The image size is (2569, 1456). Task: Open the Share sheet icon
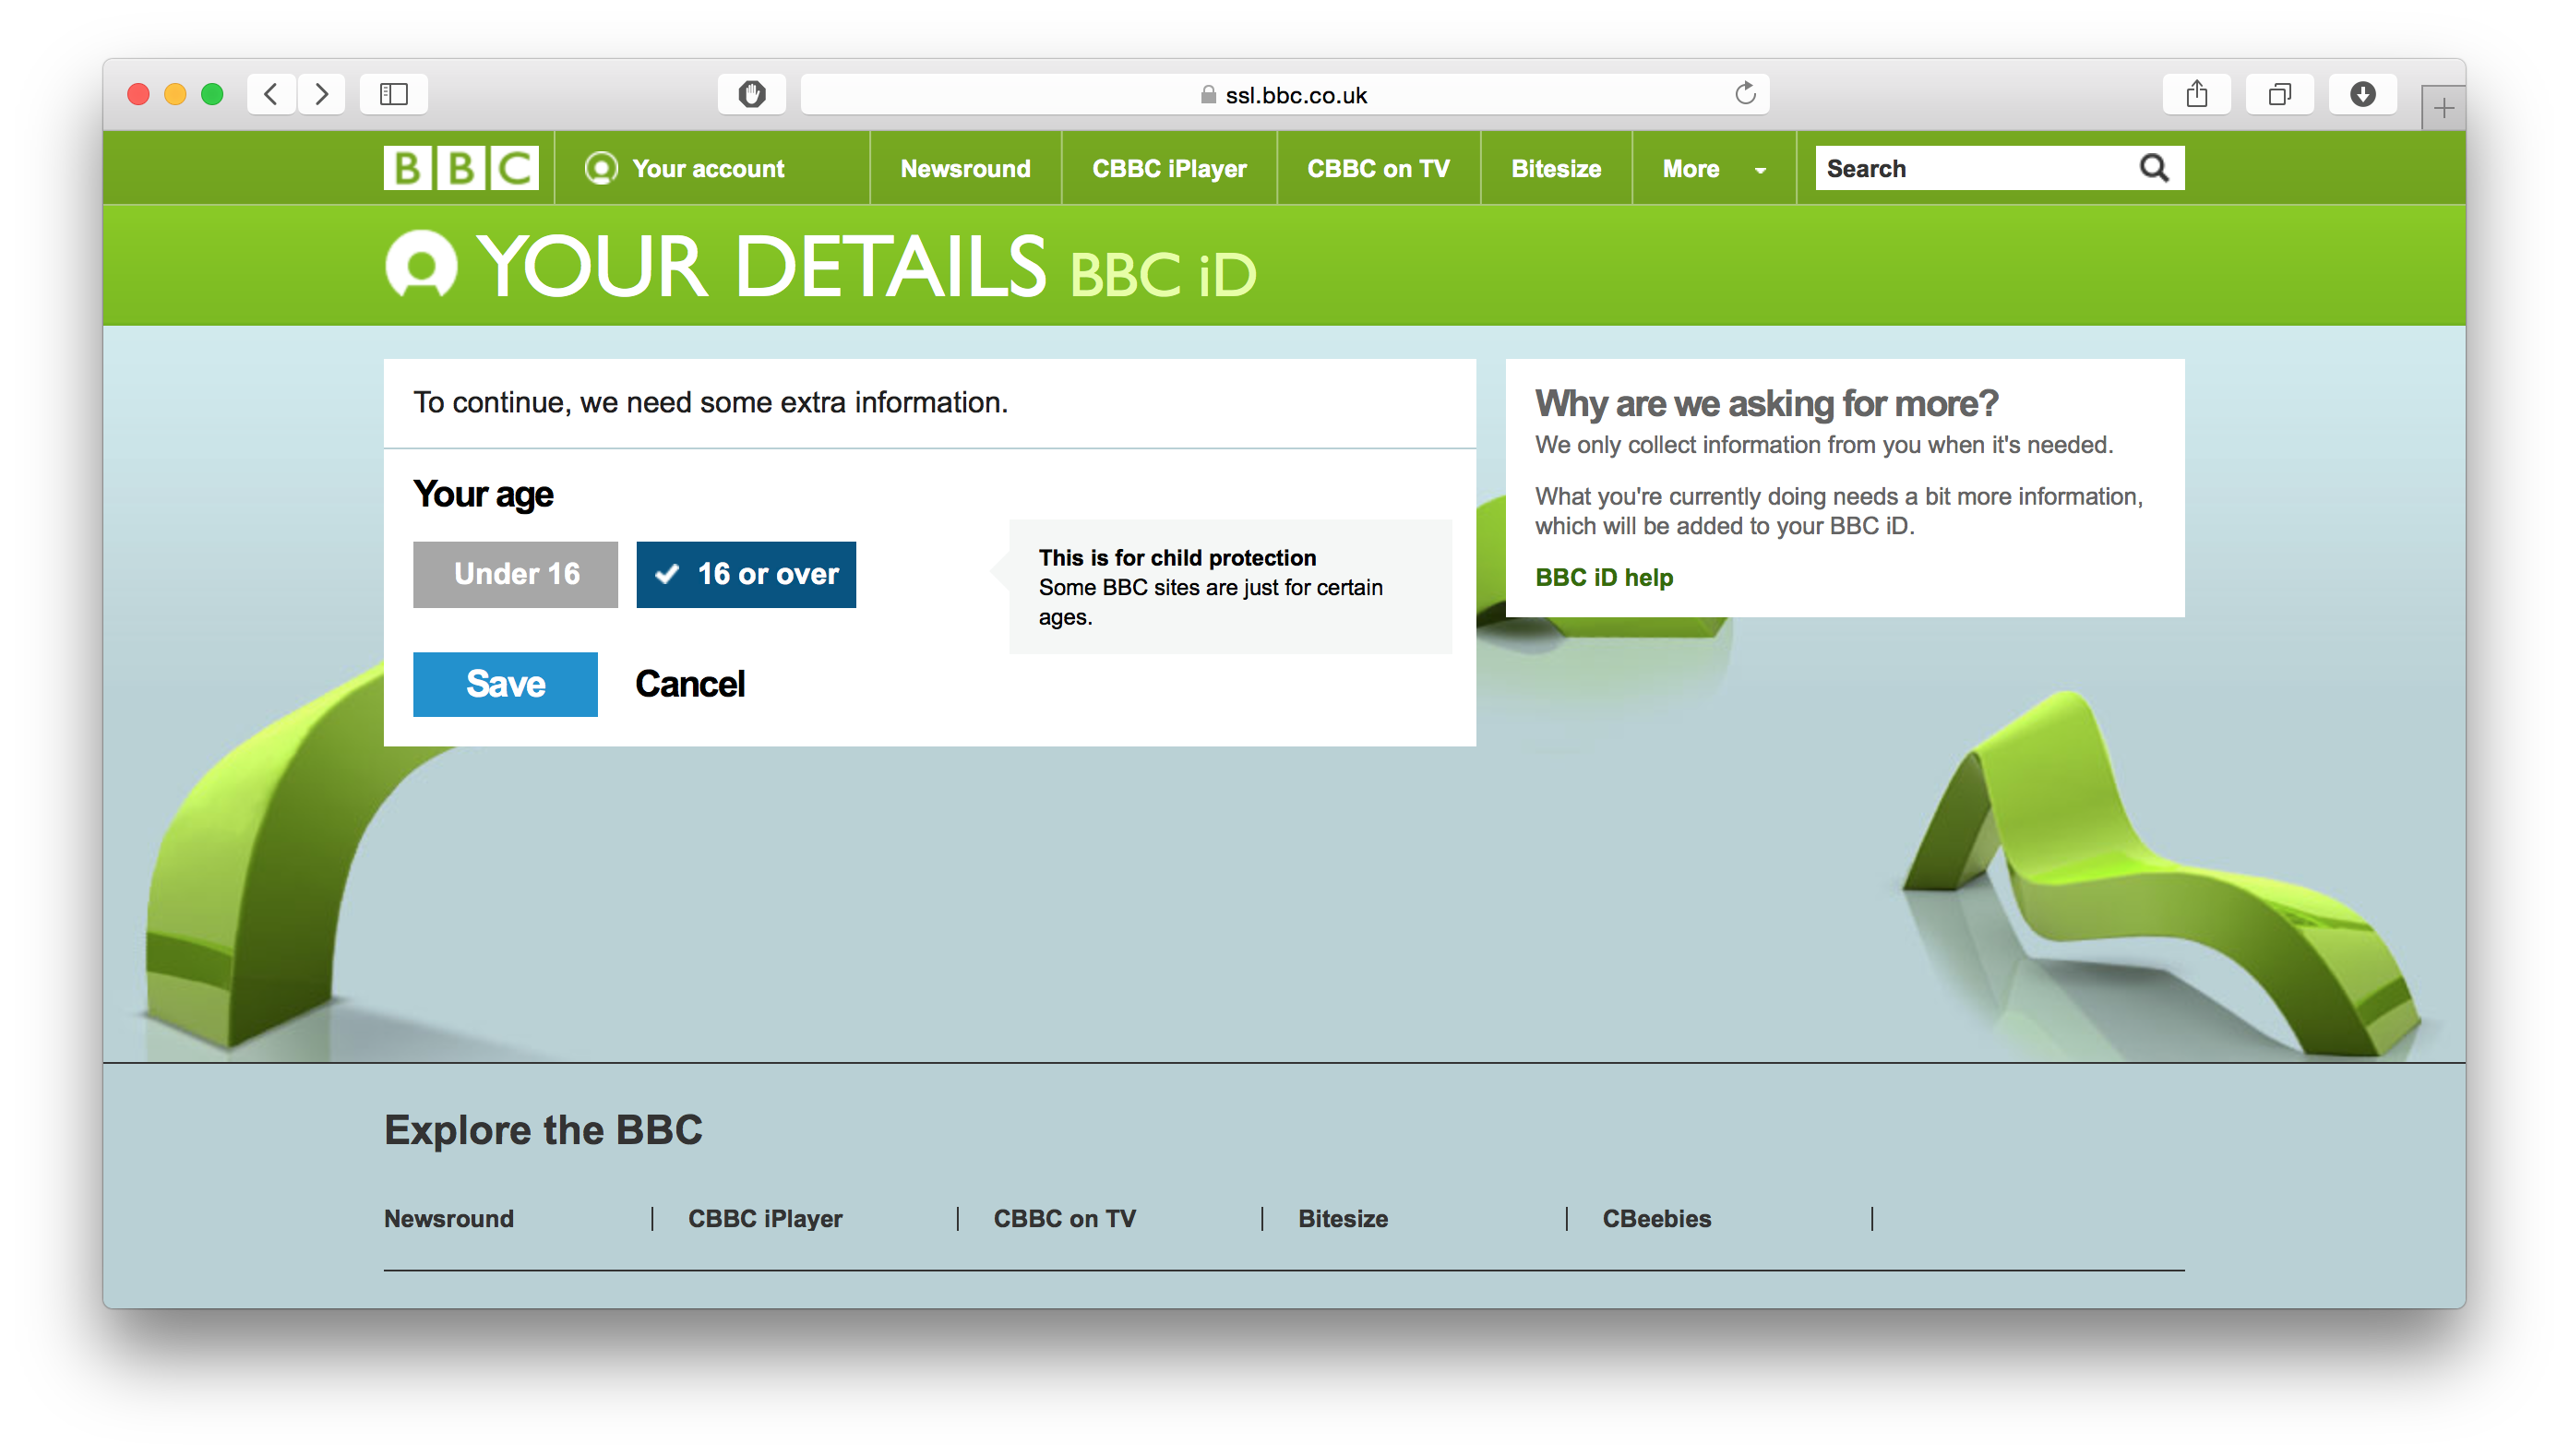(2196, 94)
